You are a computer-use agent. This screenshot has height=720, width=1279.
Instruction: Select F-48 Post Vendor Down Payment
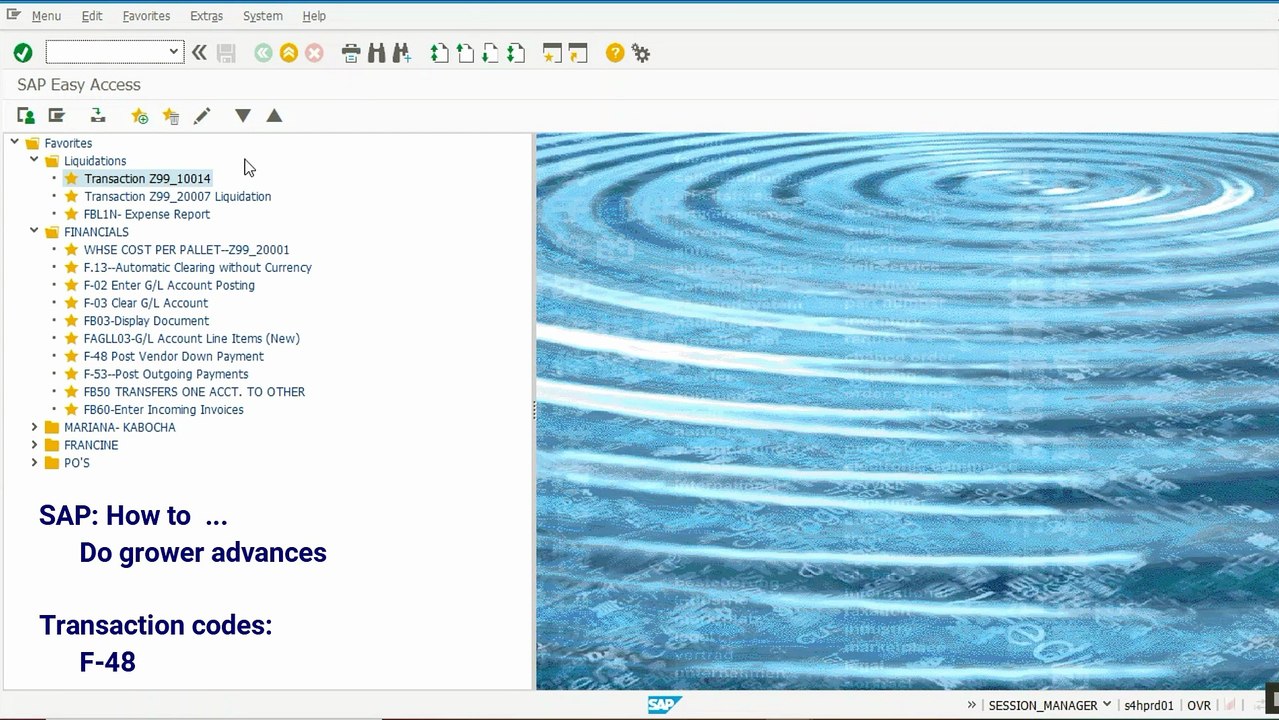[x=174, y=356]
